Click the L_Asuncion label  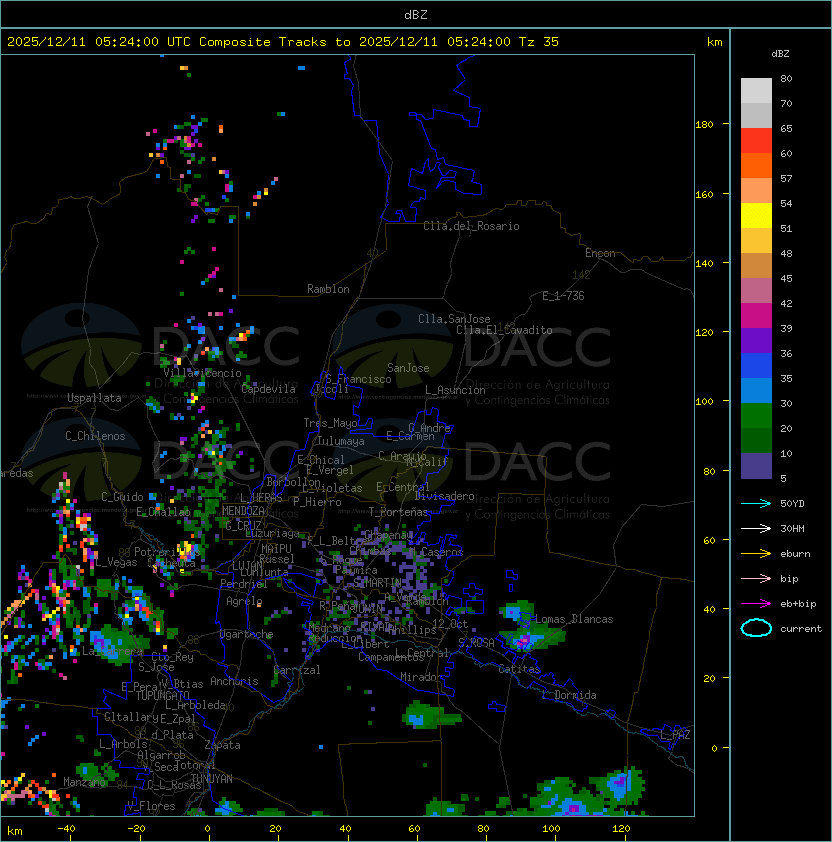pos(455,390)
